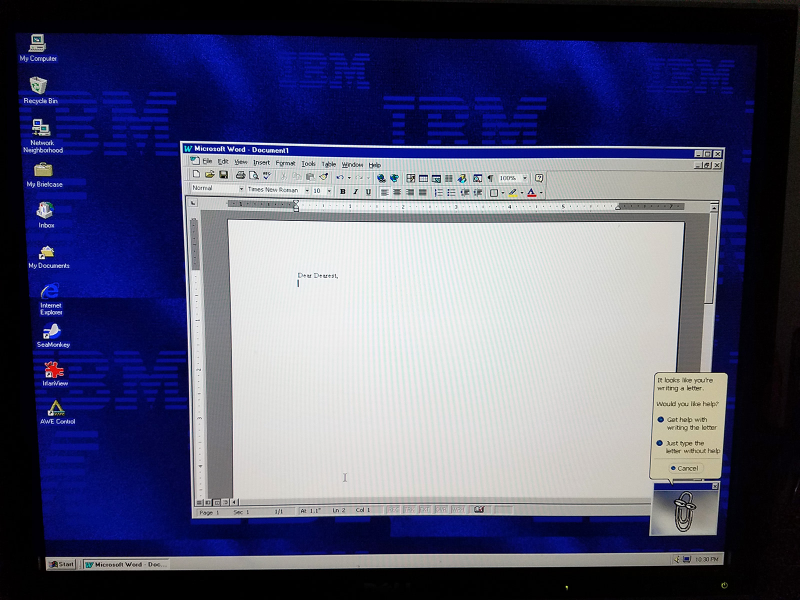This screenshot has height=600, width=800.
Task: Switch to Page Layout View button
Action: click(x=217, y=503)
